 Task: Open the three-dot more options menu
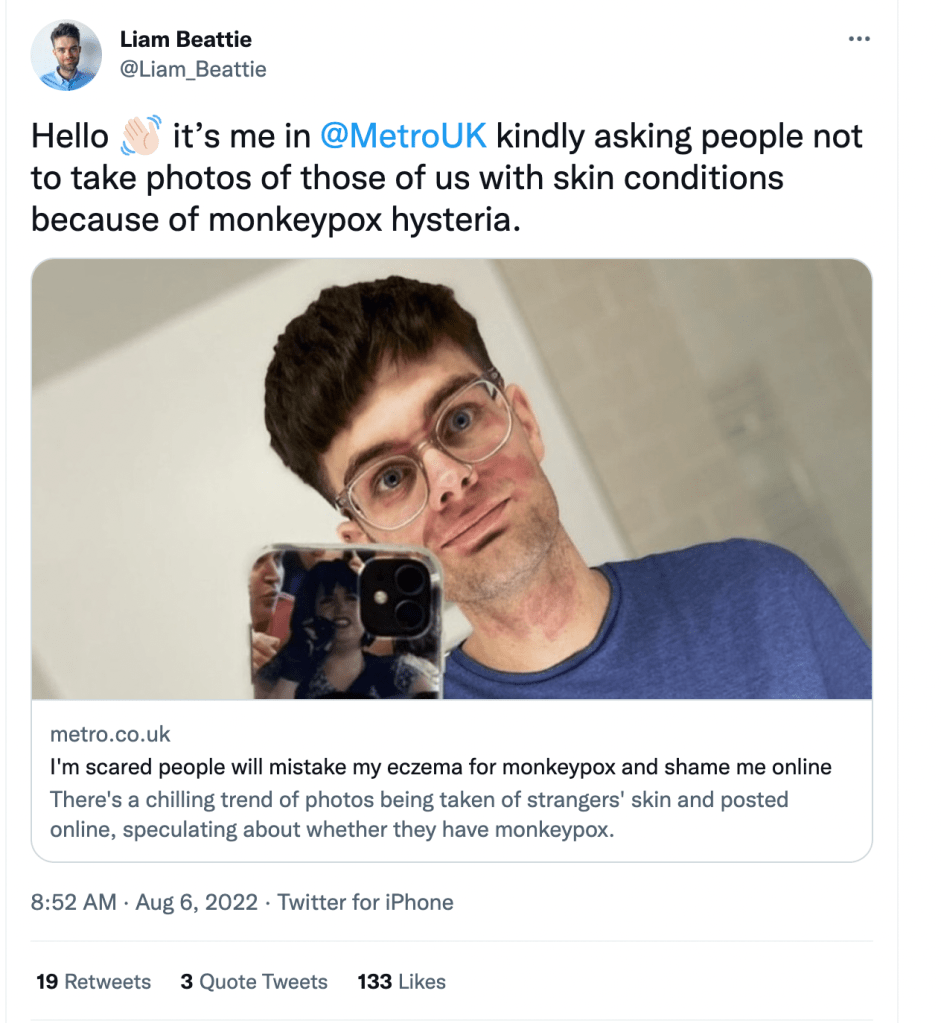859,39
